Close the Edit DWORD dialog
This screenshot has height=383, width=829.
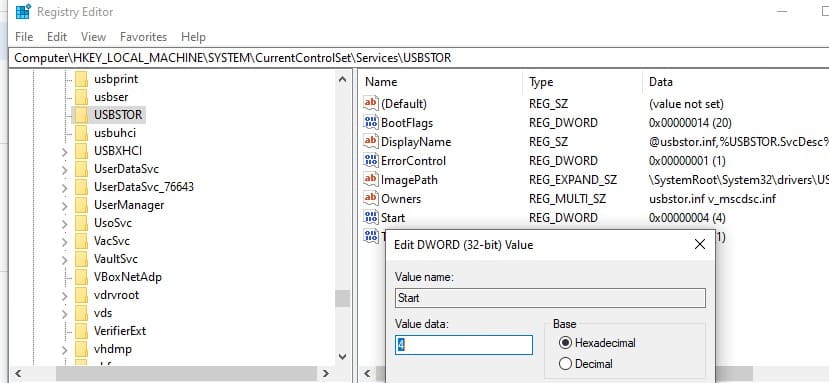tap(700, 244)
